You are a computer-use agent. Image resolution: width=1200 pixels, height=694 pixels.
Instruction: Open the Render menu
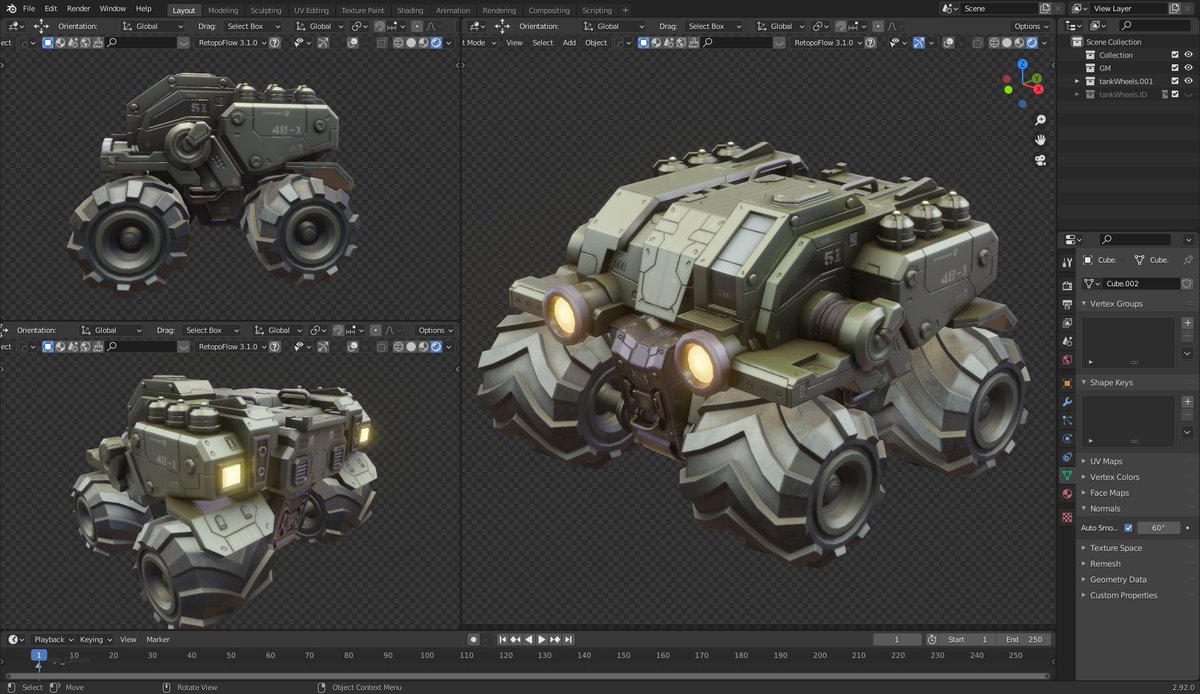[x=78, y=8]
